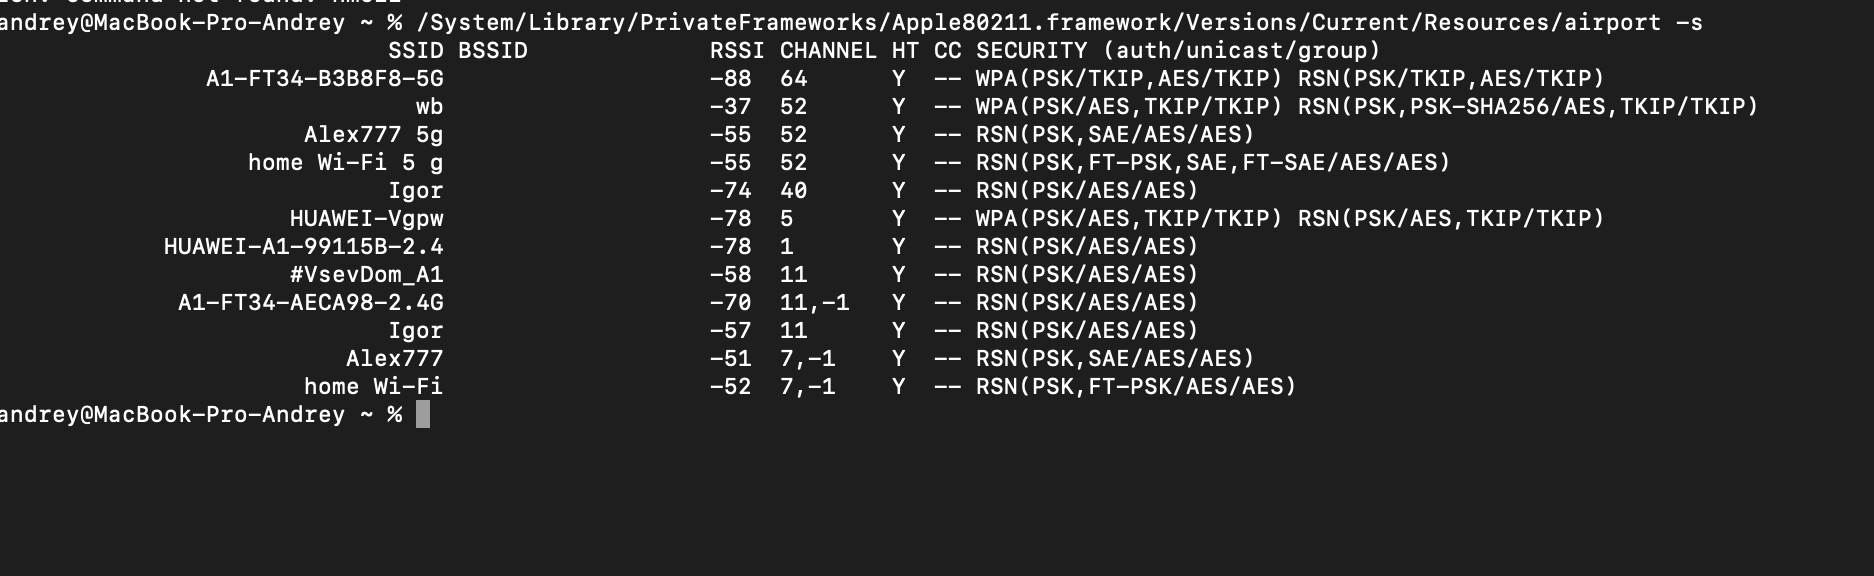Viewport: 1874px width, 576px height.
Task: Click the #VsevDom_A1 network name
Action: tap(367, 275)
